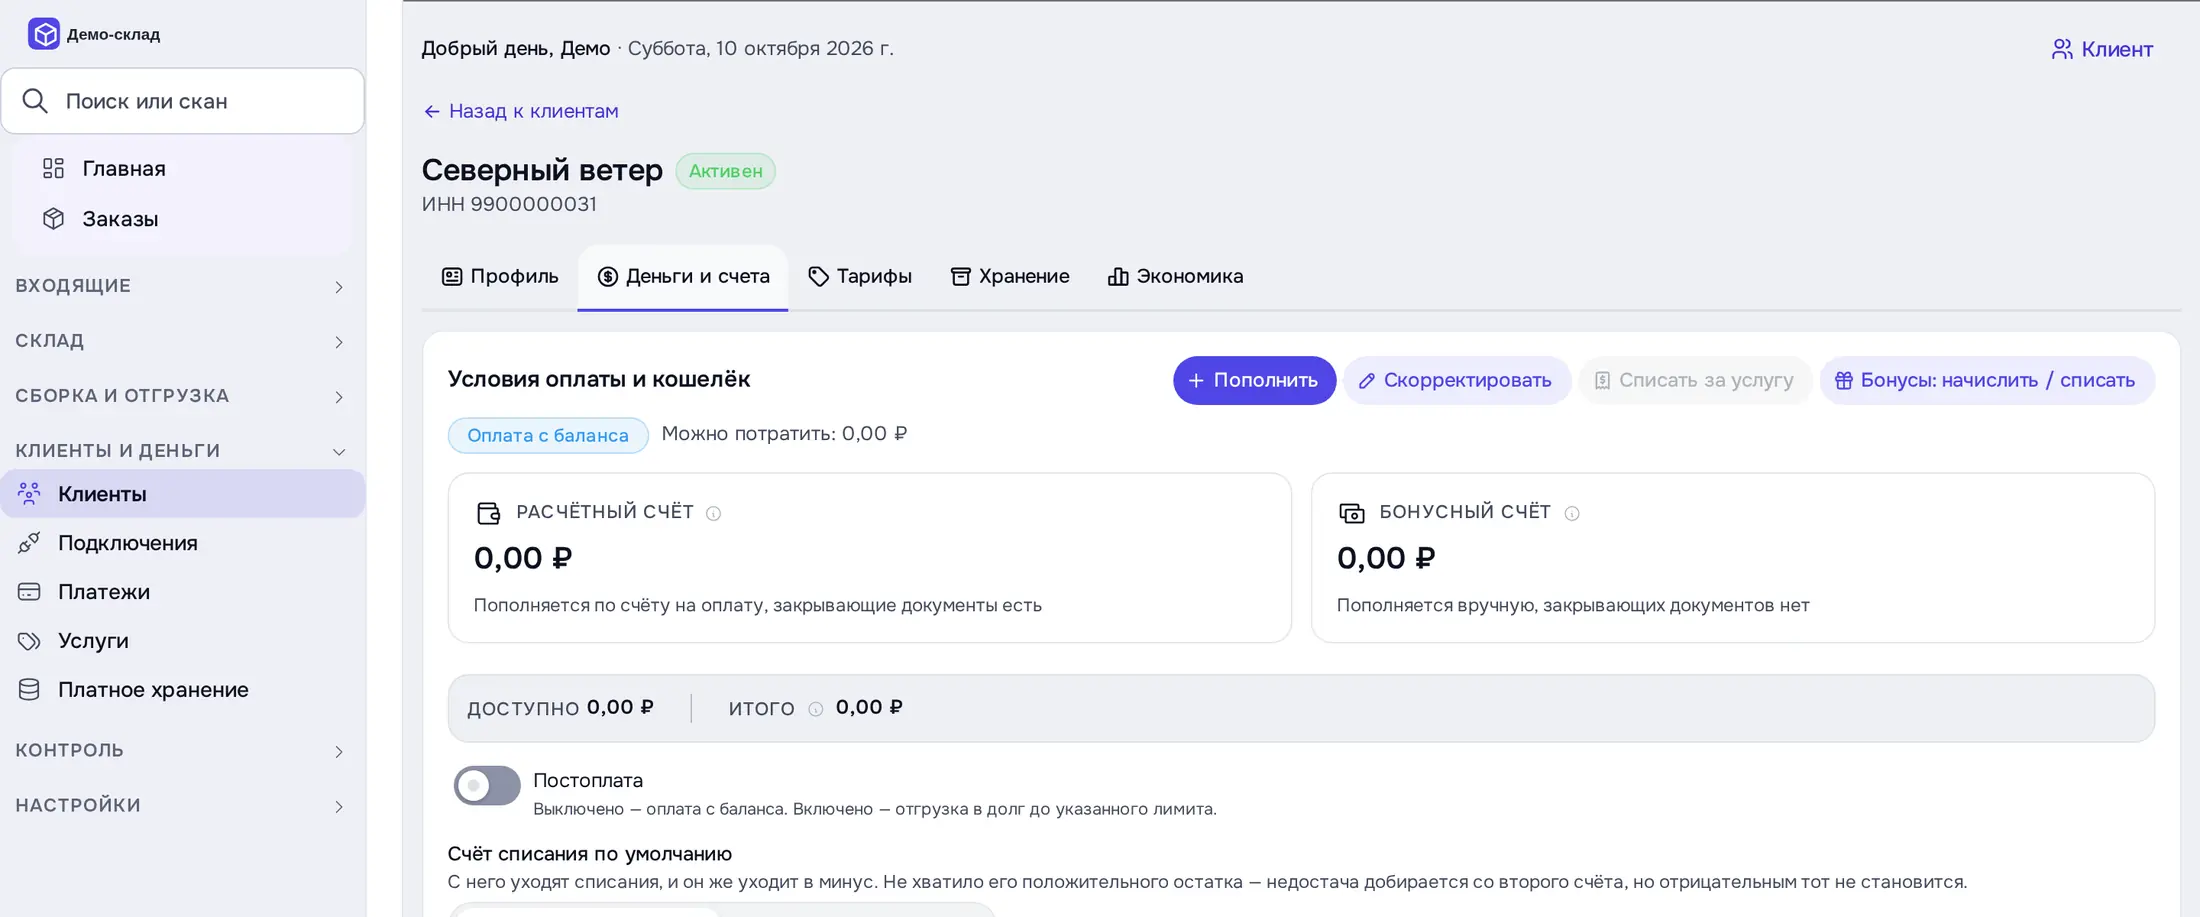Switch to the Профиль tab
The image size is (2200, 917).
(500, 276)
